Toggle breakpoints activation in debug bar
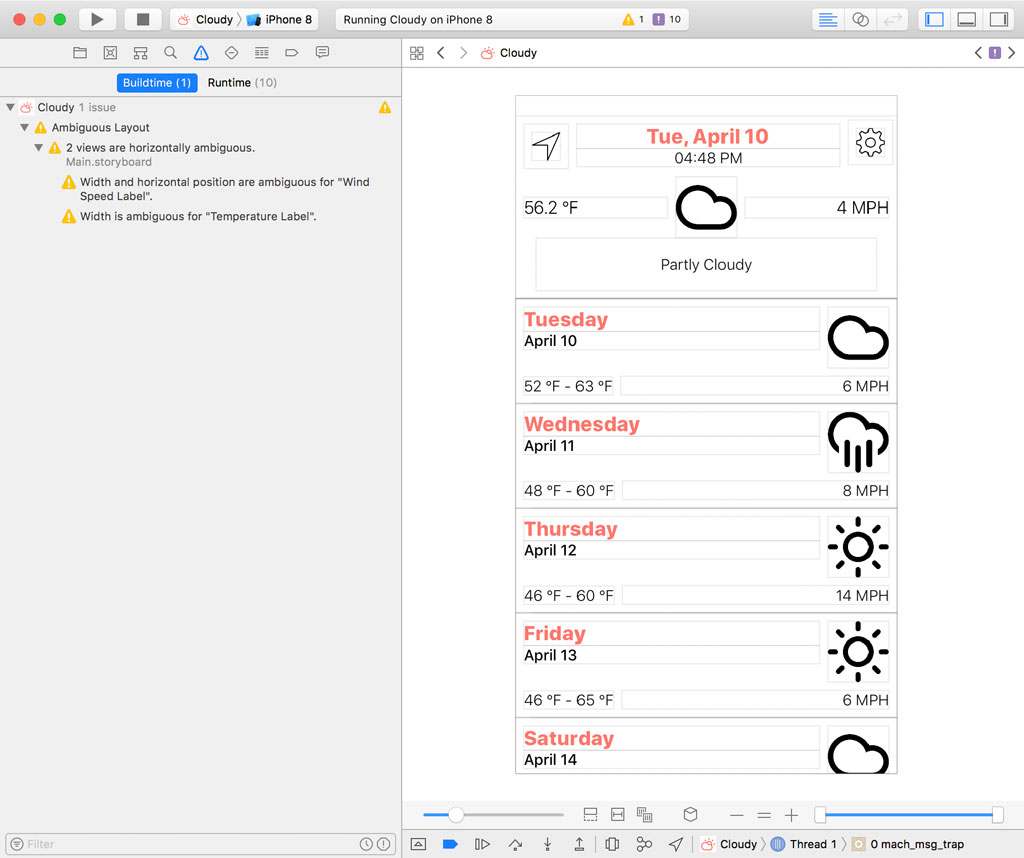 pyautogui.click(x=449, y=844)
